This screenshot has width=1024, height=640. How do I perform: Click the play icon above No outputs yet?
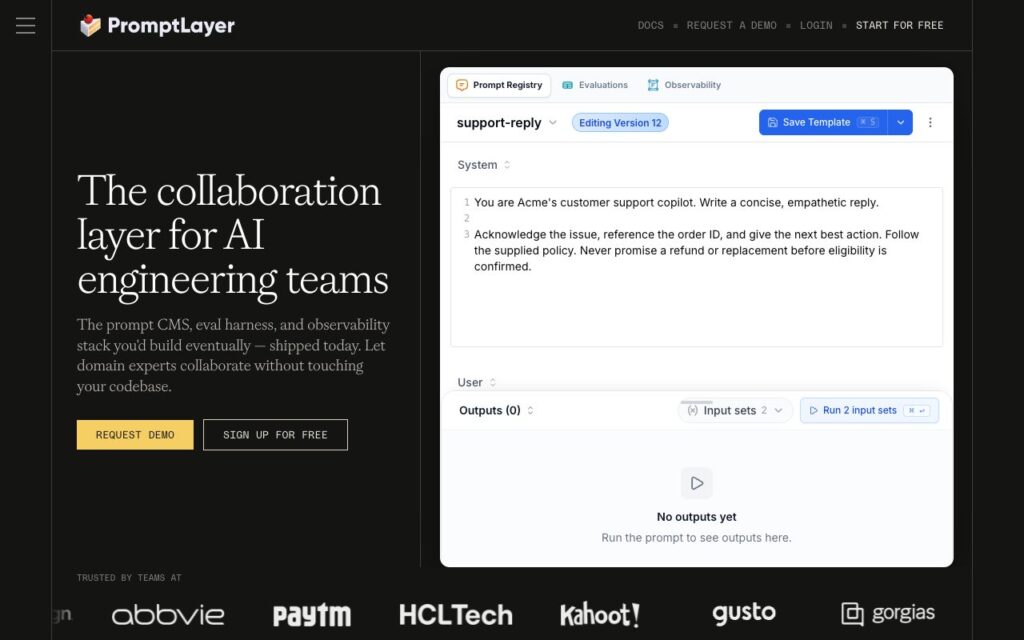pyautogui.click(x=697, y=483)
